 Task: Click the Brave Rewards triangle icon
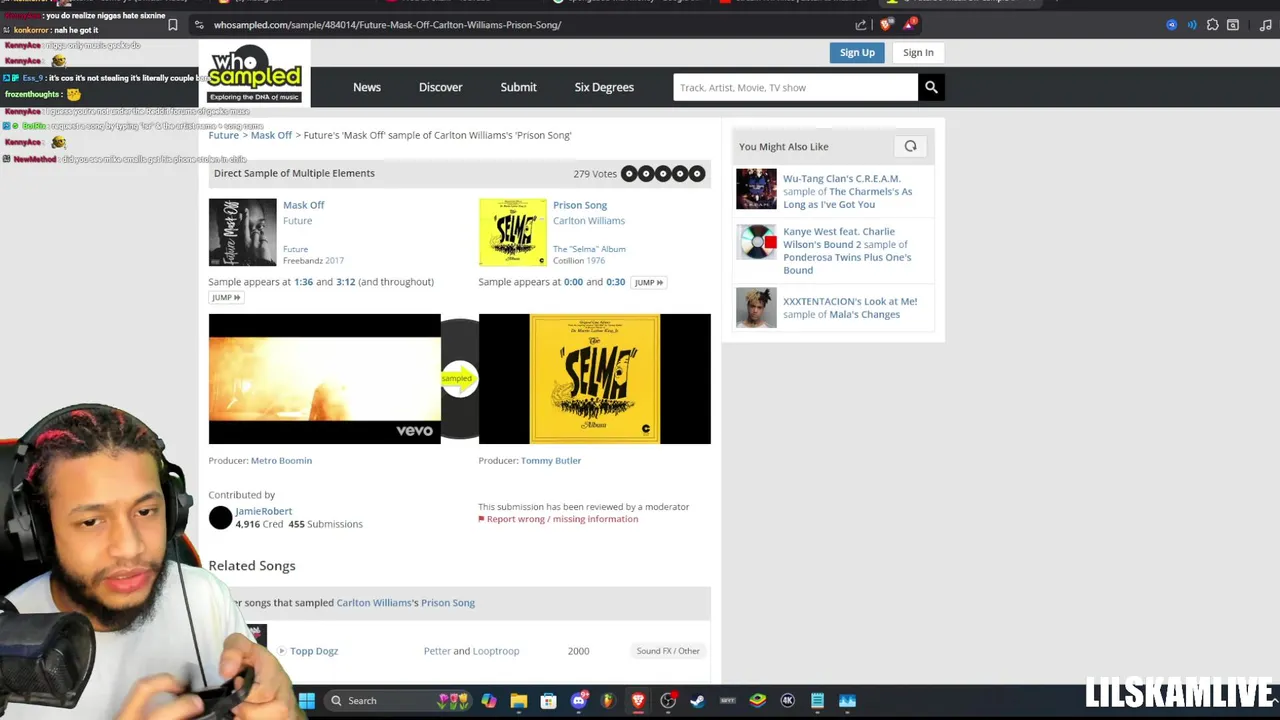click(910, 24)
